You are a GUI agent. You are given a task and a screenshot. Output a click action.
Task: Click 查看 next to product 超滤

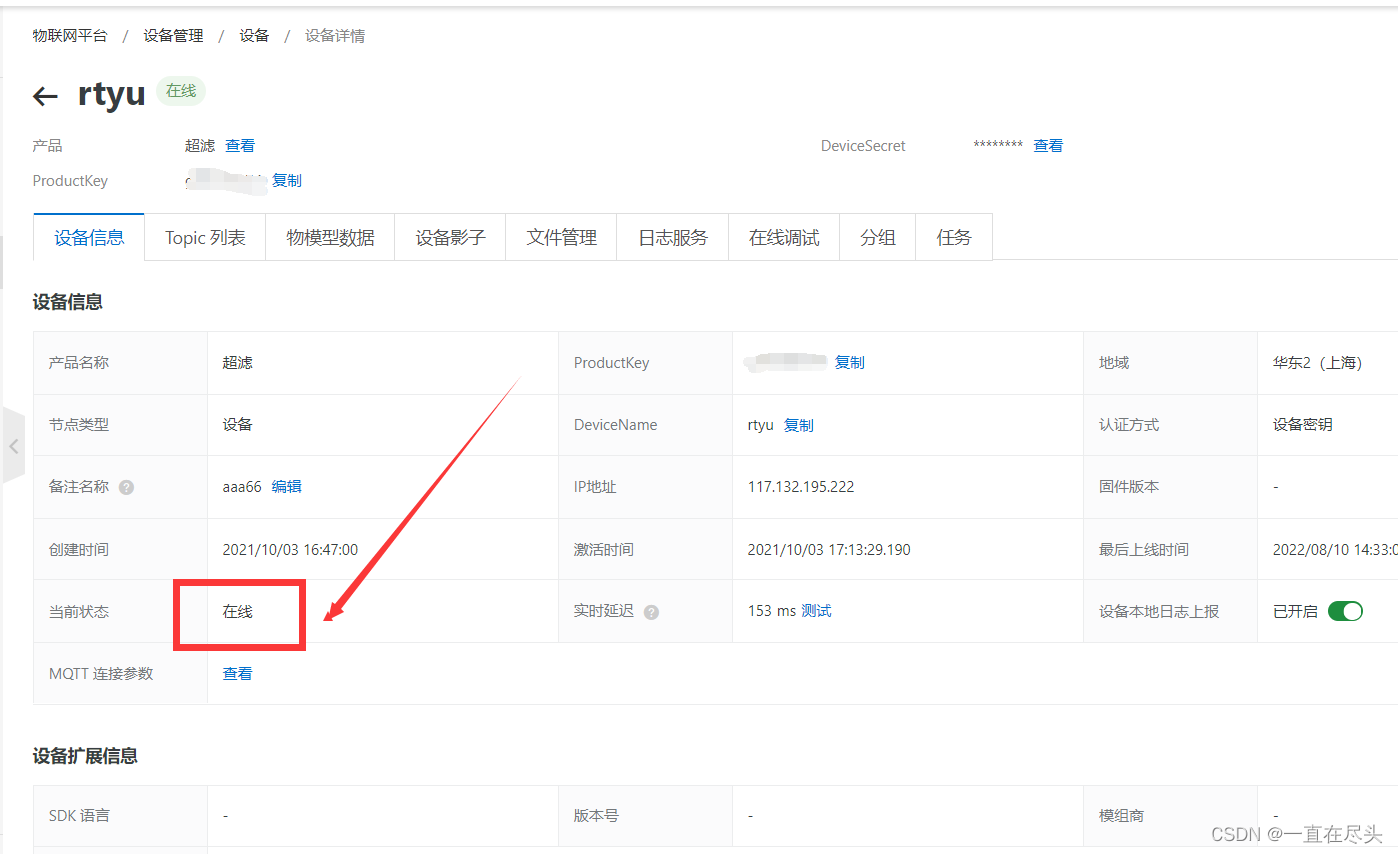click(240, 146)
